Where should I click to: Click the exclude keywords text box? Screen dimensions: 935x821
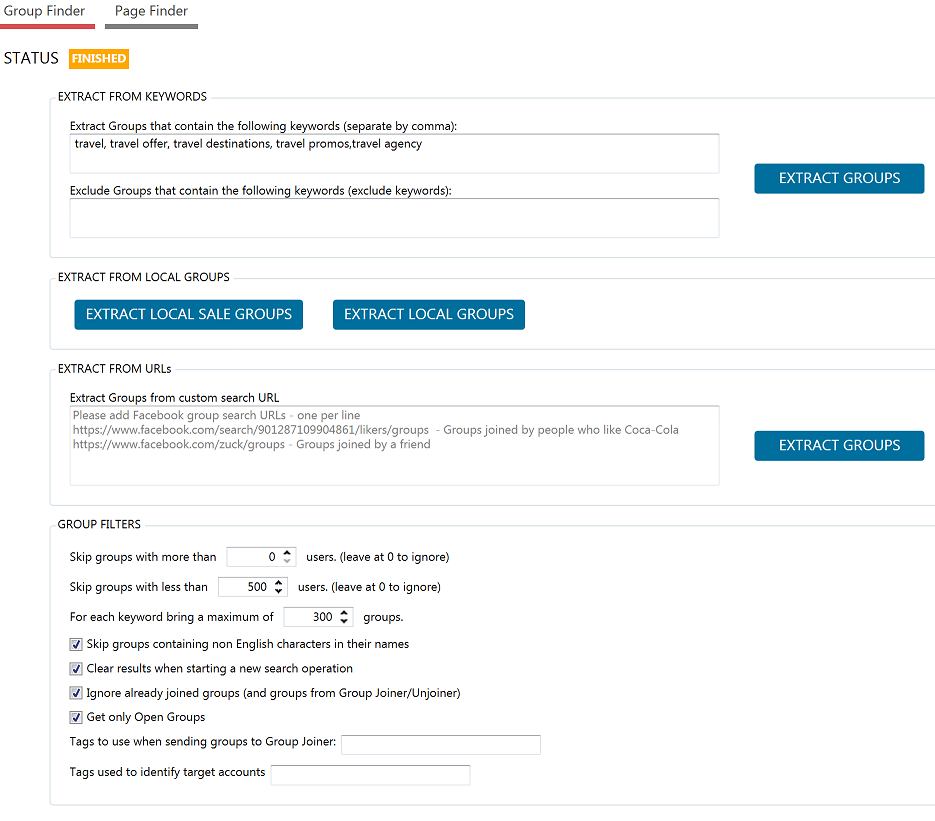(394, 218)
